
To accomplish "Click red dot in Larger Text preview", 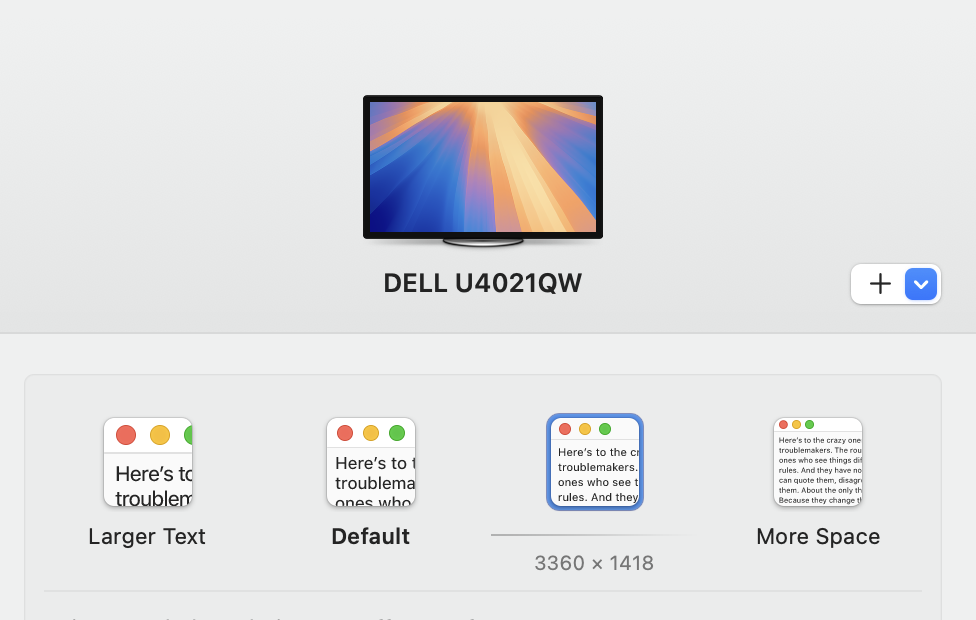I will click(126, 434).
